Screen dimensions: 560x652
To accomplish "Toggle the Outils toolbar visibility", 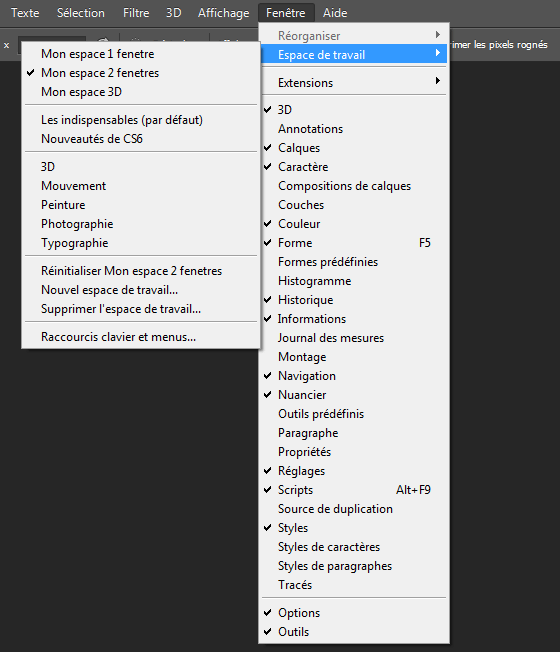I will coord(354,632).
